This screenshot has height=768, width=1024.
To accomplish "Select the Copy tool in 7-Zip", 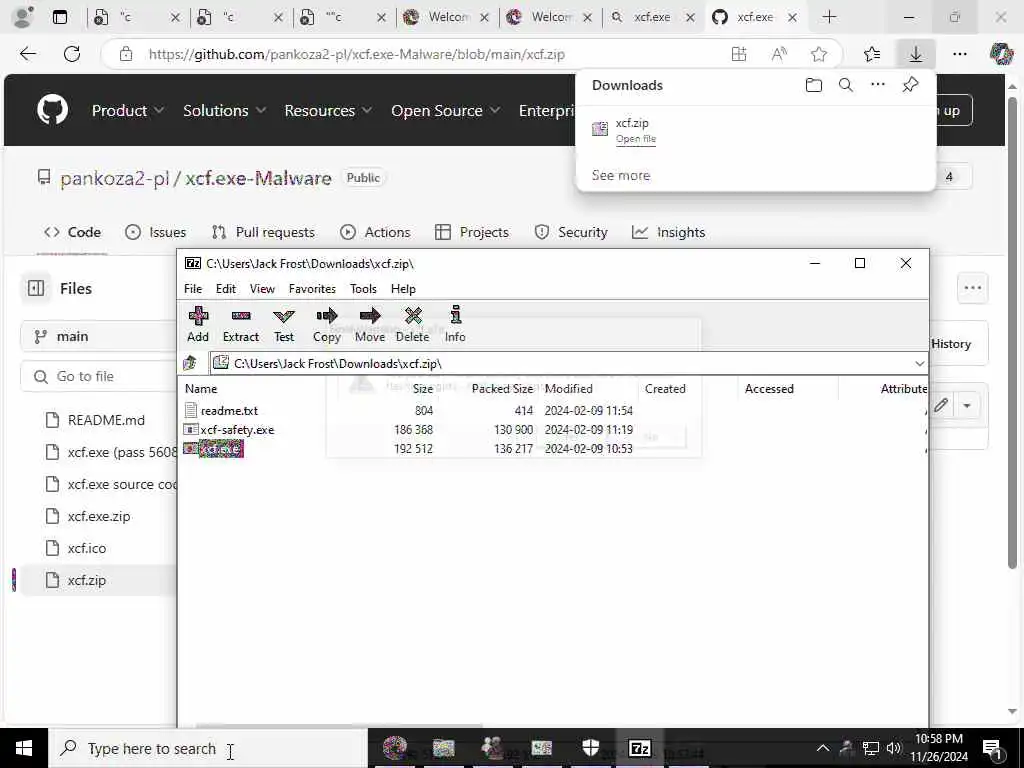I will 327,325.
